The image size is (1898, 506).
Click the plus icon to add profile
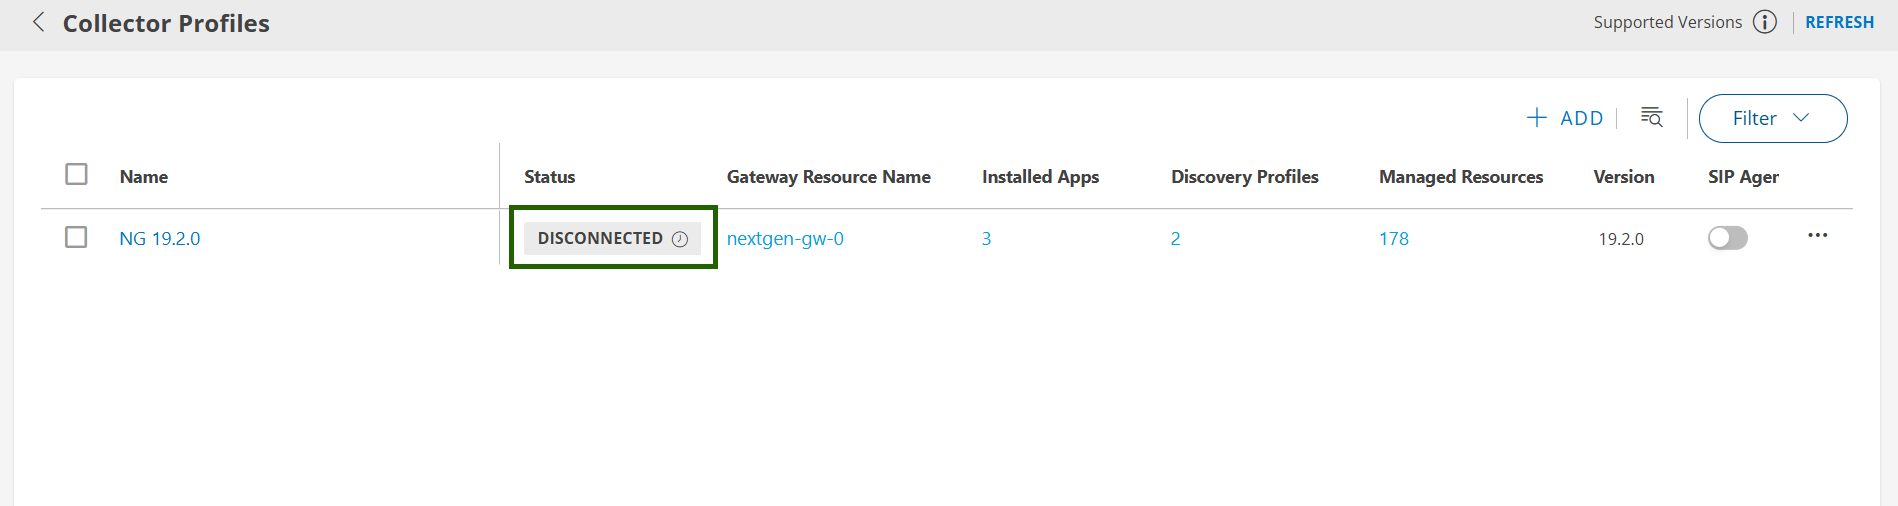click(x=1537, y=118)
